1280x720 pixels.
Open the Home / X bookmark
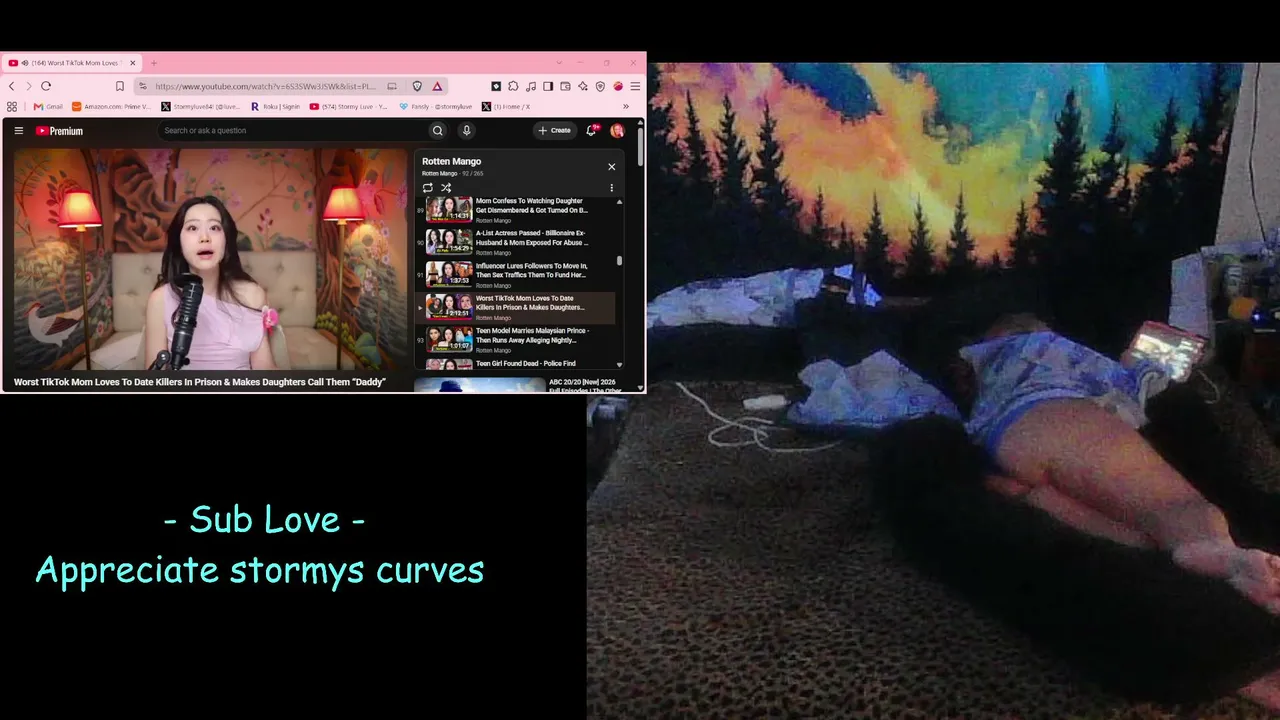(506, 106)
